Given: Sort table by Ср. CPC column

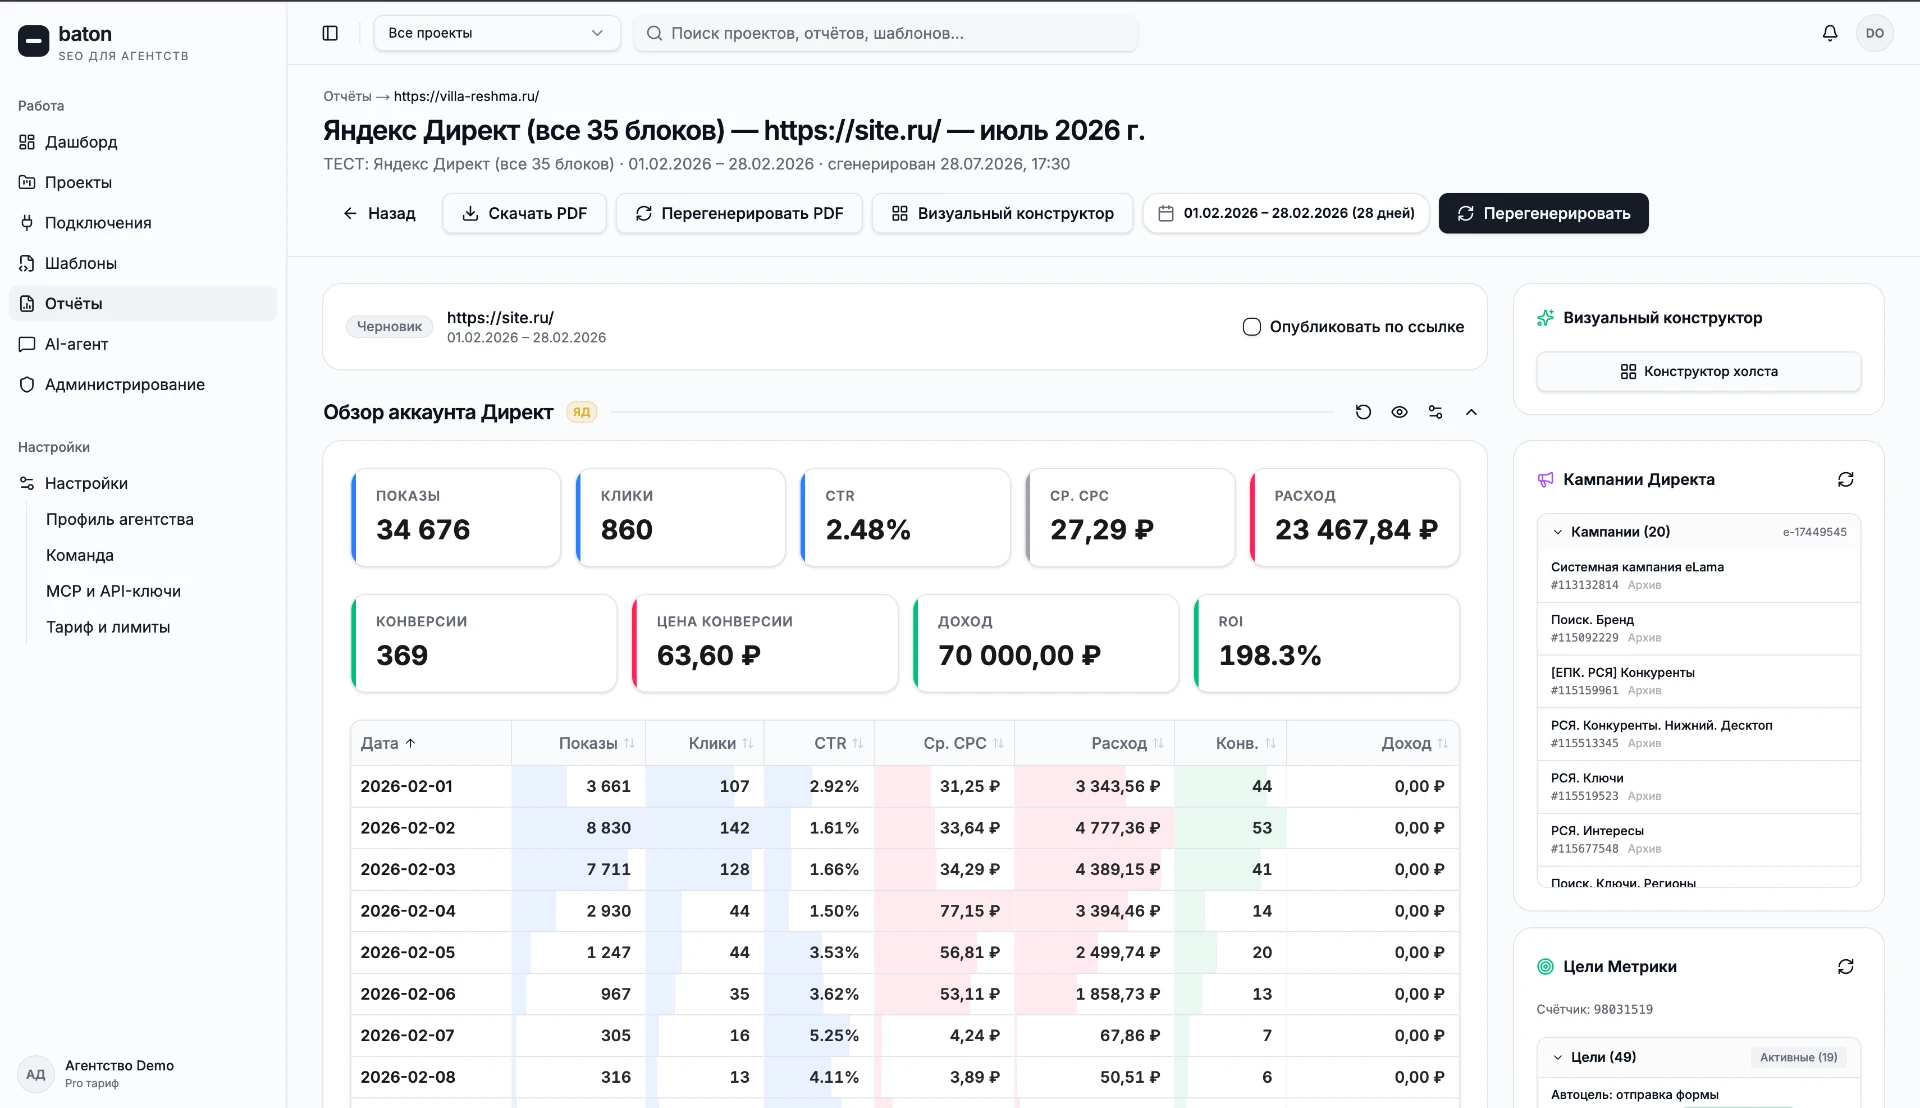Looking at the screenshot, I should click(x=963, y=743).
